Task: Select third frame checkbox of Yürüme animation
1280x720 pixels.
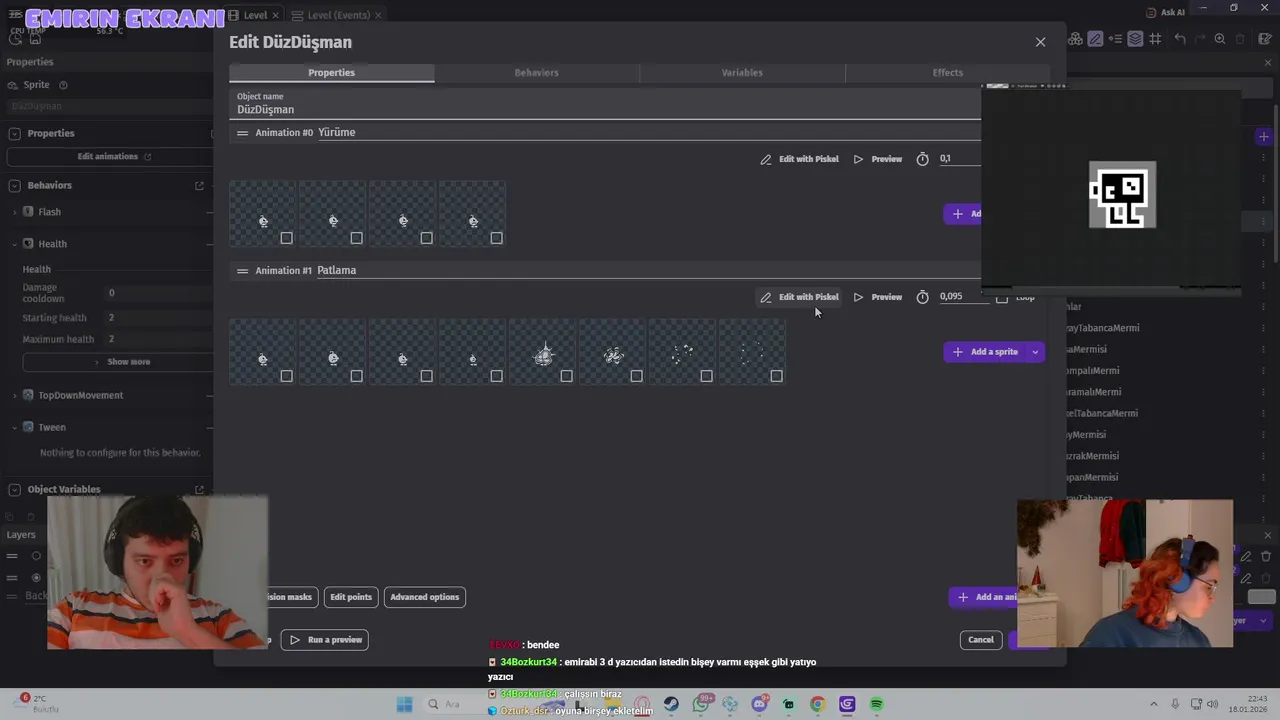Action: (x=427, y=238)
